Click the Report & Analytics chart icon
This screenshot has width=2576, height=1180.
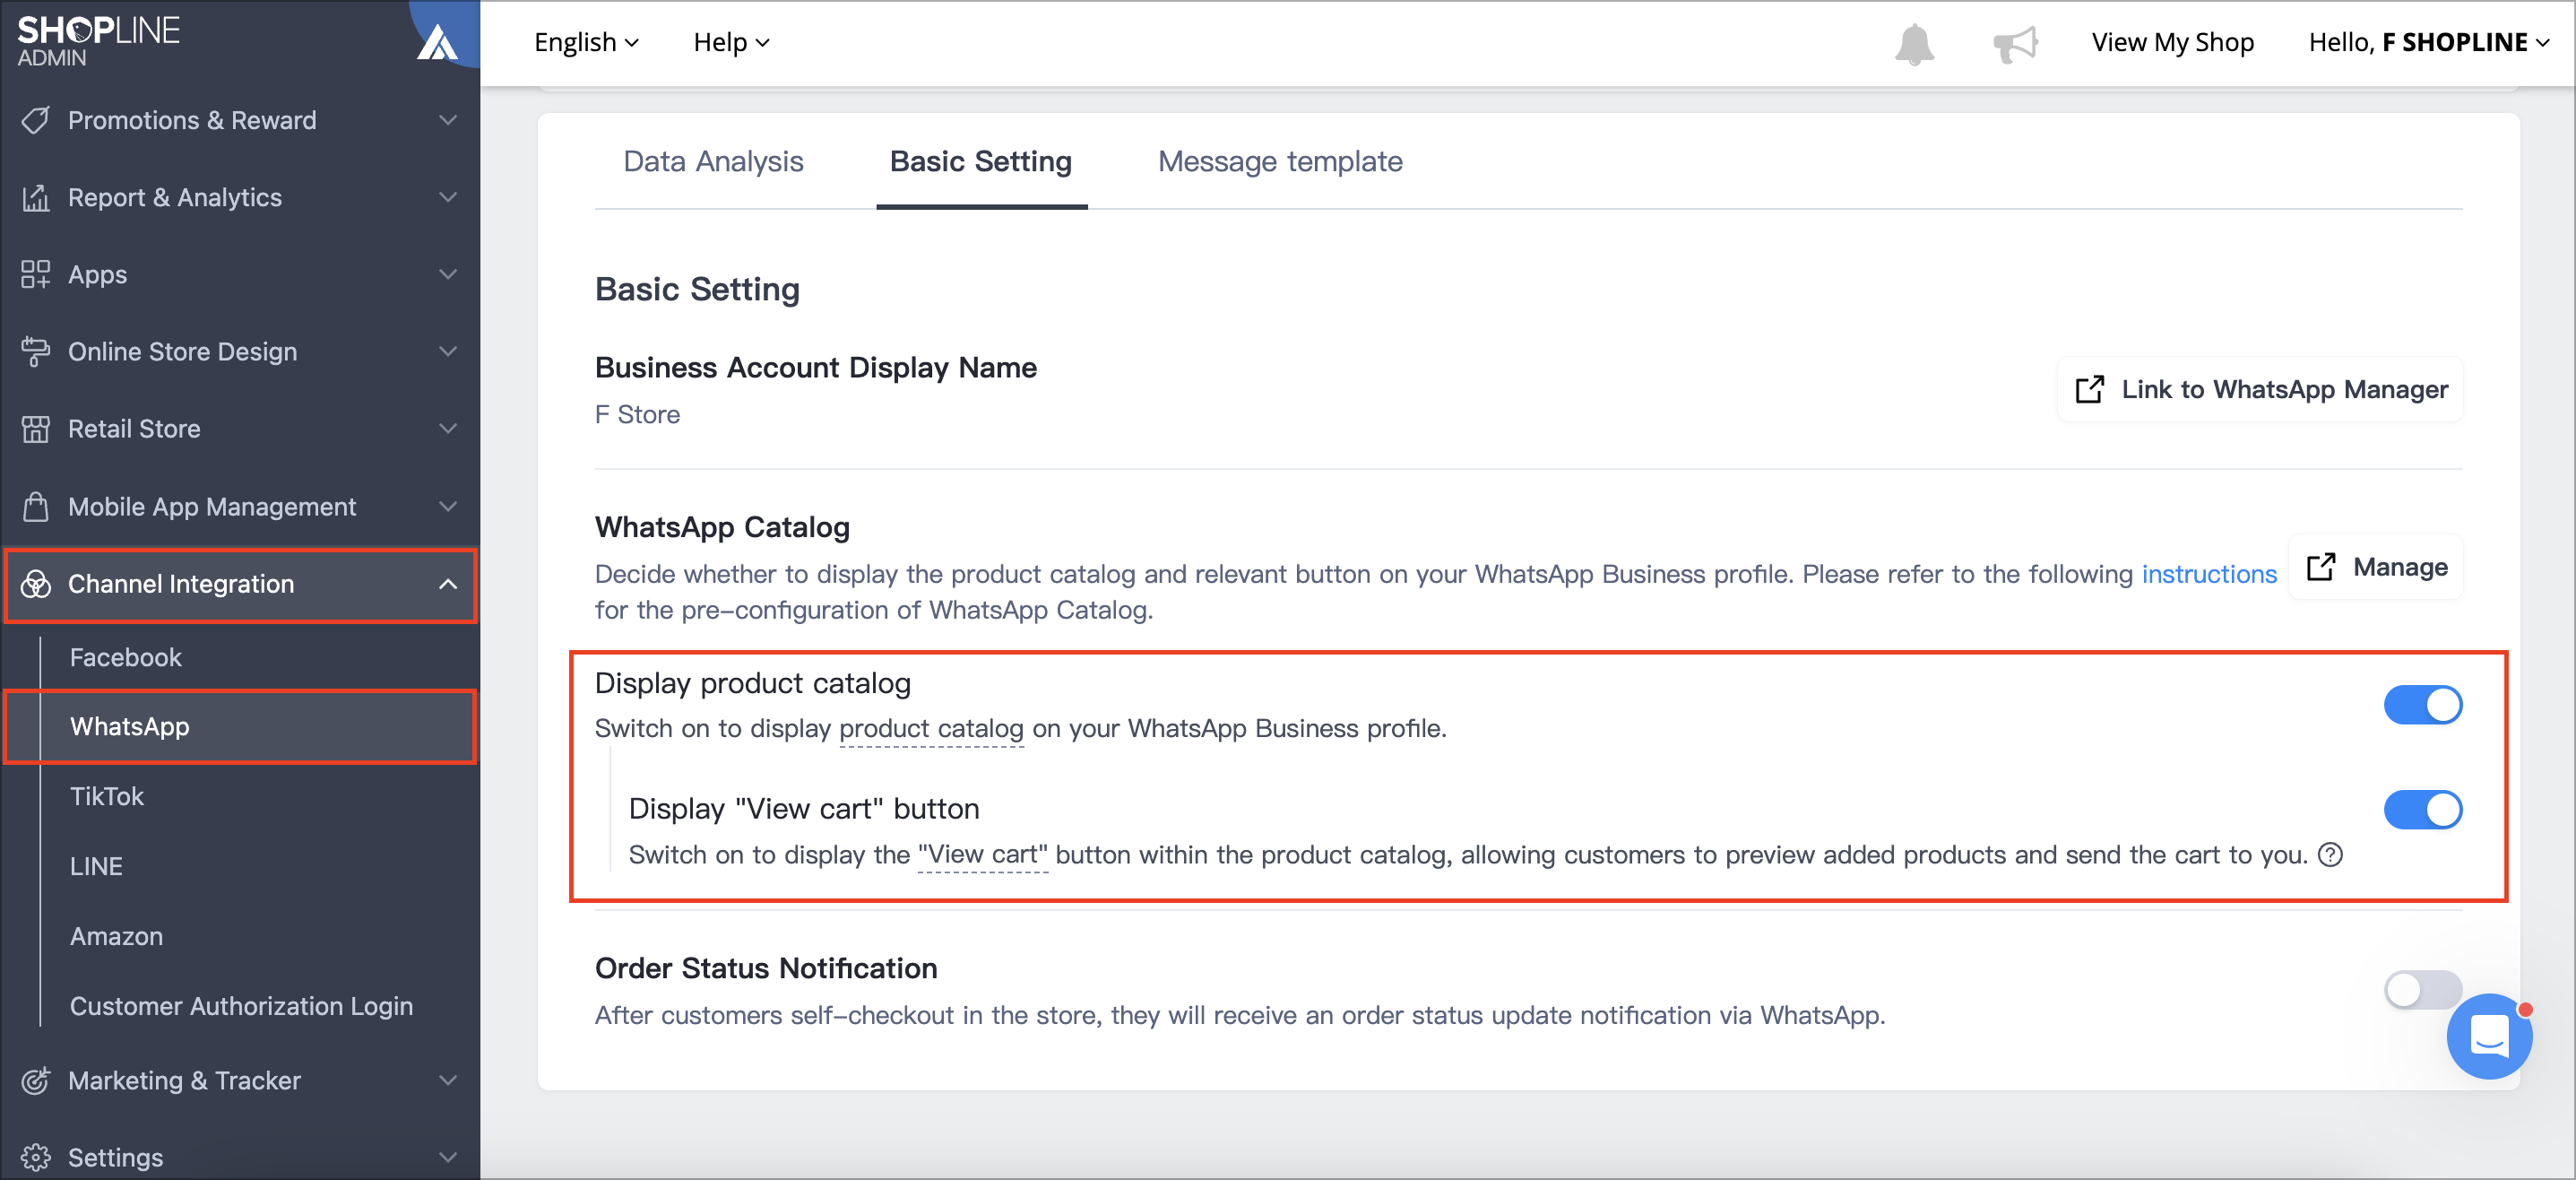point(35,197)
